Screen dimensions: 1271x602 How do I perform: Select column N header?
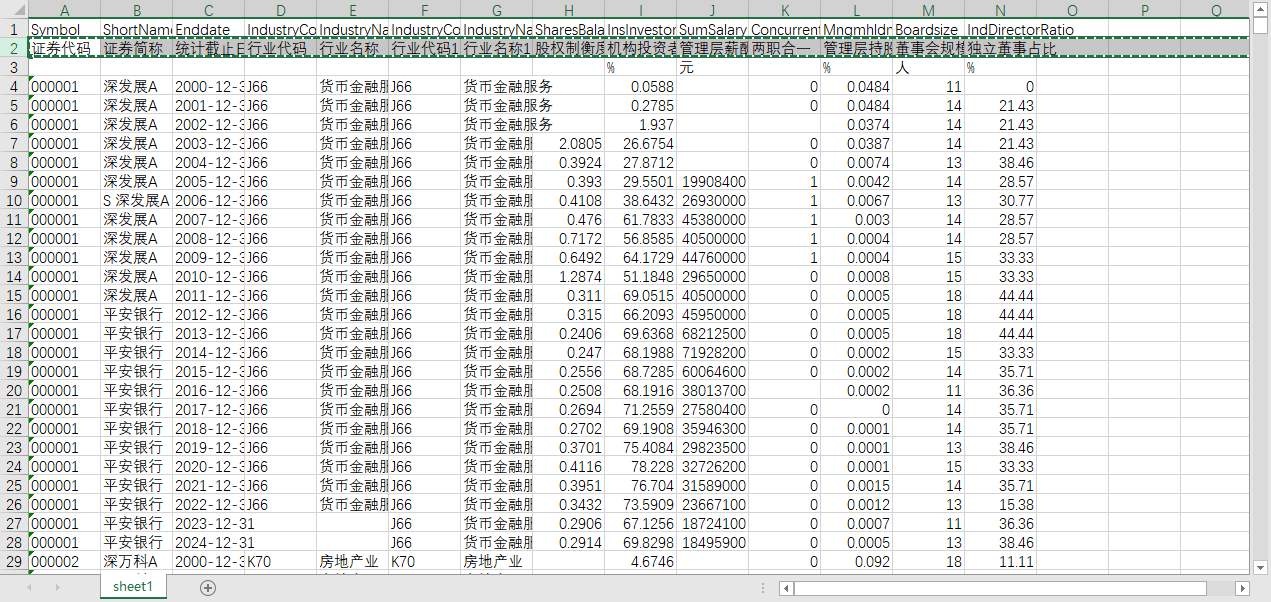point(1000,10)
